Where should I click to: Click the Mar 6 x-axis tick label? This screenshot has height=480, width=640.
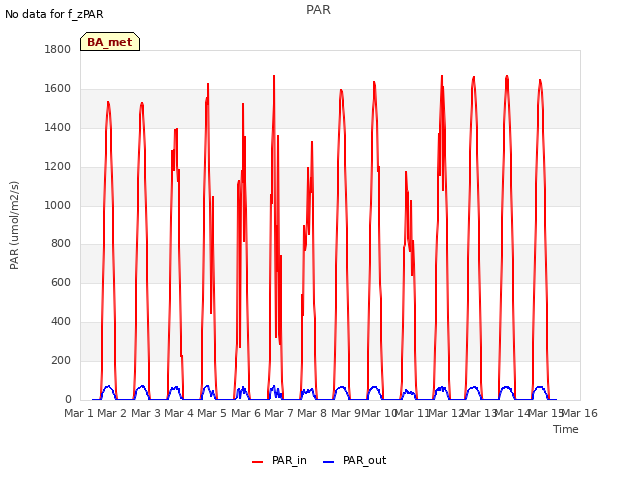point(246,413)
